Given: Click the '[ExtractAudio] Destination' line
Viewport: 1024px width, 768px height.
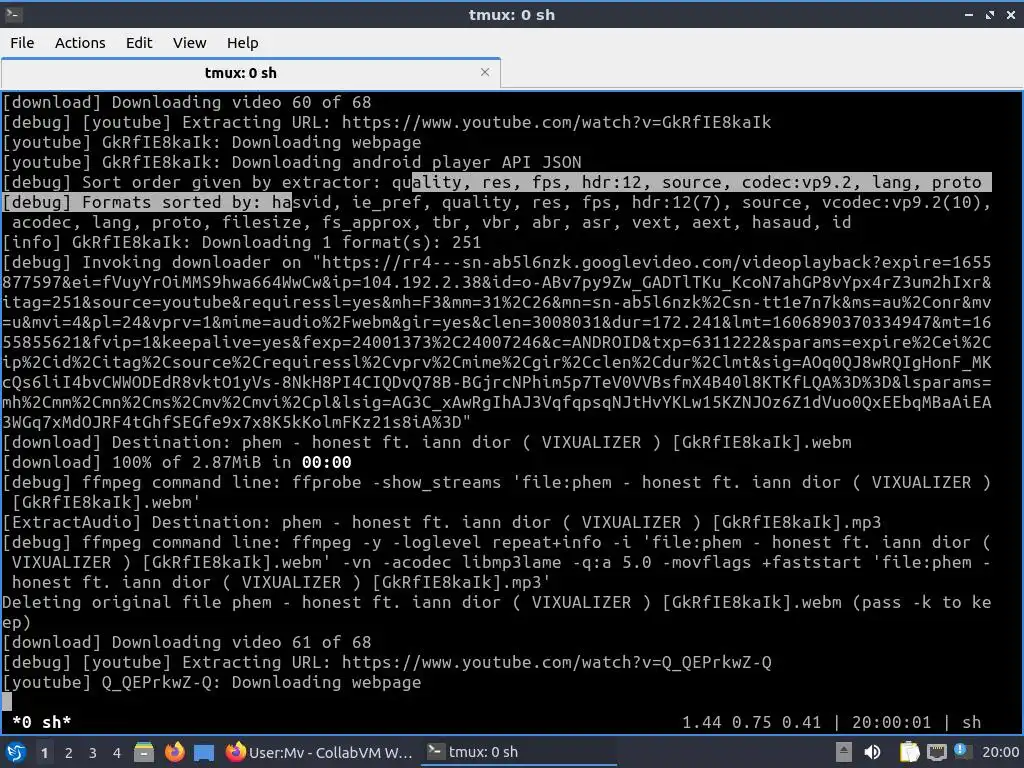Looking at the screenshot, I should pyautogui.click(x=441, y=522).
